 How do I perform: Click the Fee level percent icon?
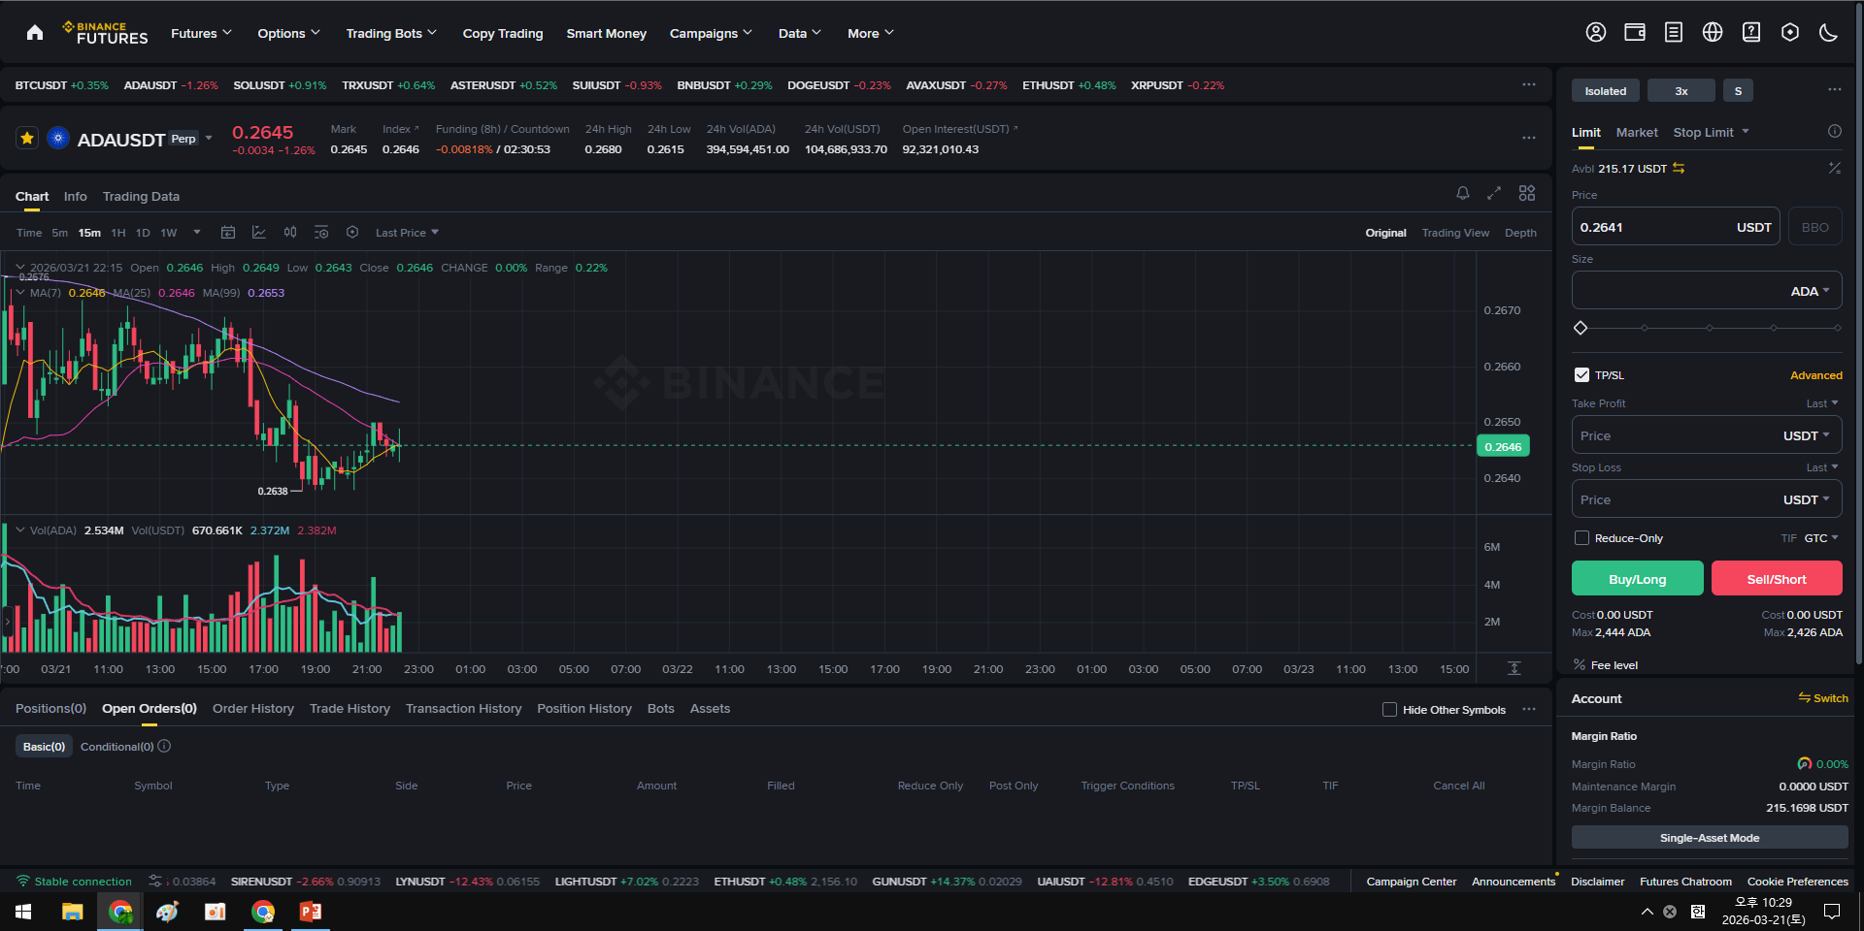1579,665
